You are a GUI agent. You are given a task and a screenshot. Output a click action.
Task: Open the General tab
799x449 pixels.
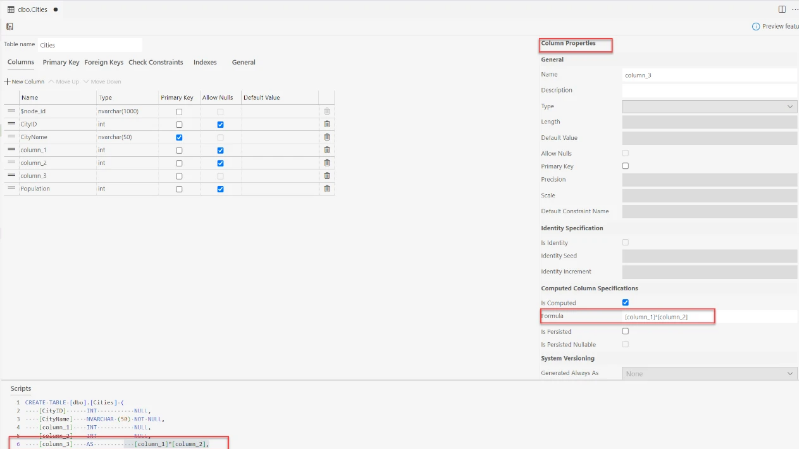[x=244, y=62]
